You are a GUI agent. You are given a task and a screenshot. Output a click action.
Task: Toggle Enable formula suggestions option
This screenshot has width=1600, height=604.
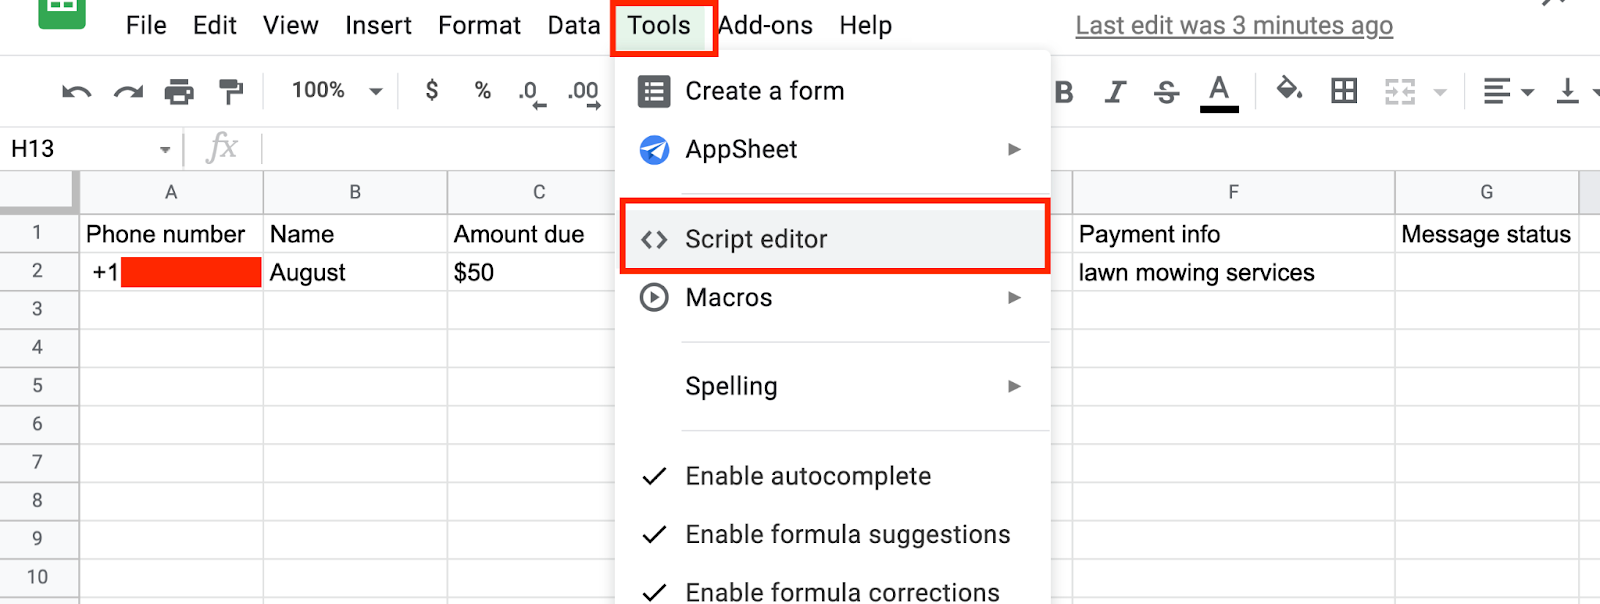pyautogui.click(x=847, y=535)
